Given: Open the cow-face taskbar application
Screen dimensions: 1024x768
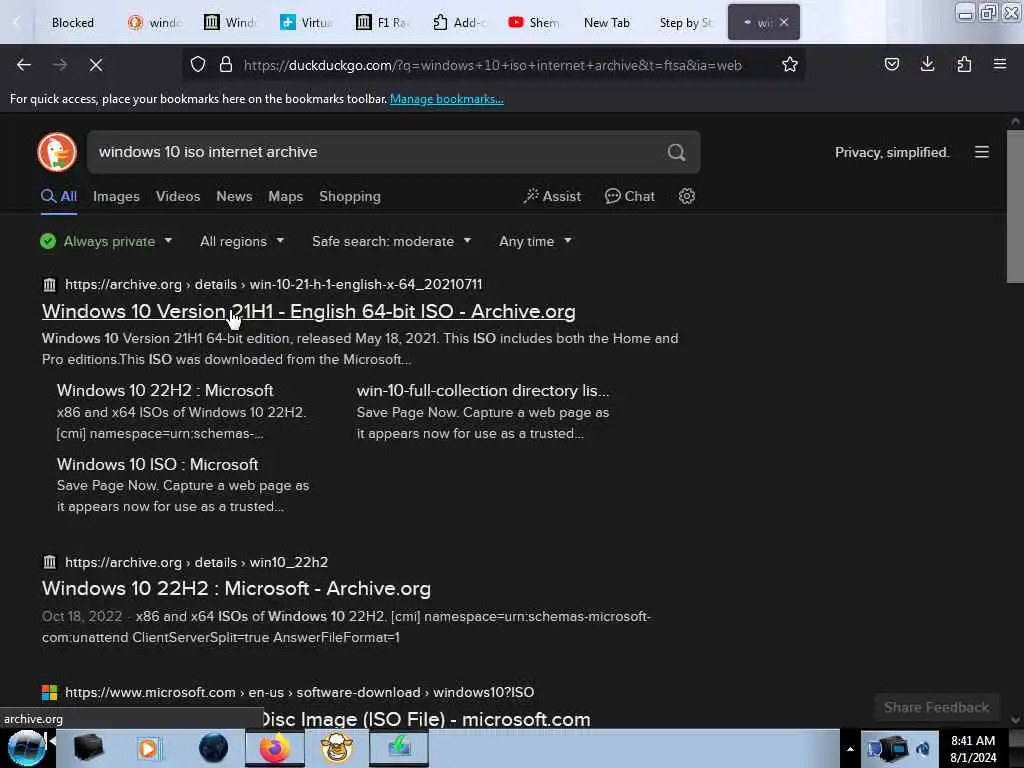Looking at the screenshot, I should [336, 748].
